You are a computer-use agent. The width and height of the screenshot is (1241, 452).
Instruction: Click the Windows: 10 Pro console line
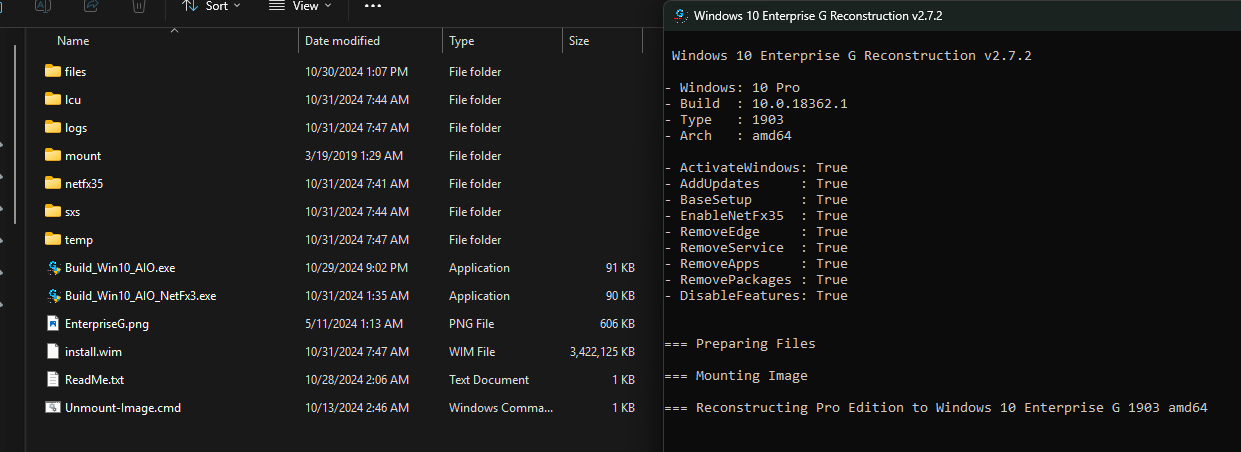point(732,88)
